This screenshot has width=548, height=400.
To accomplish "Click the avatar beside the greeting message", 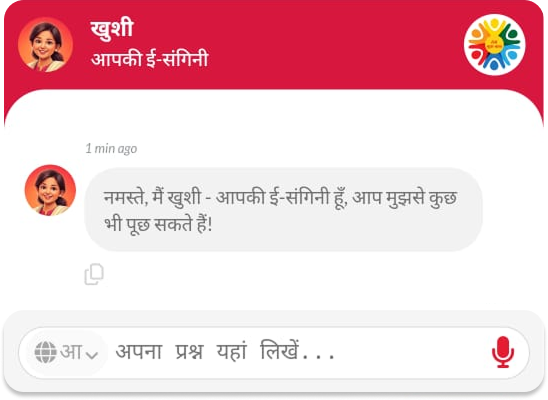I will pos(50,190).
